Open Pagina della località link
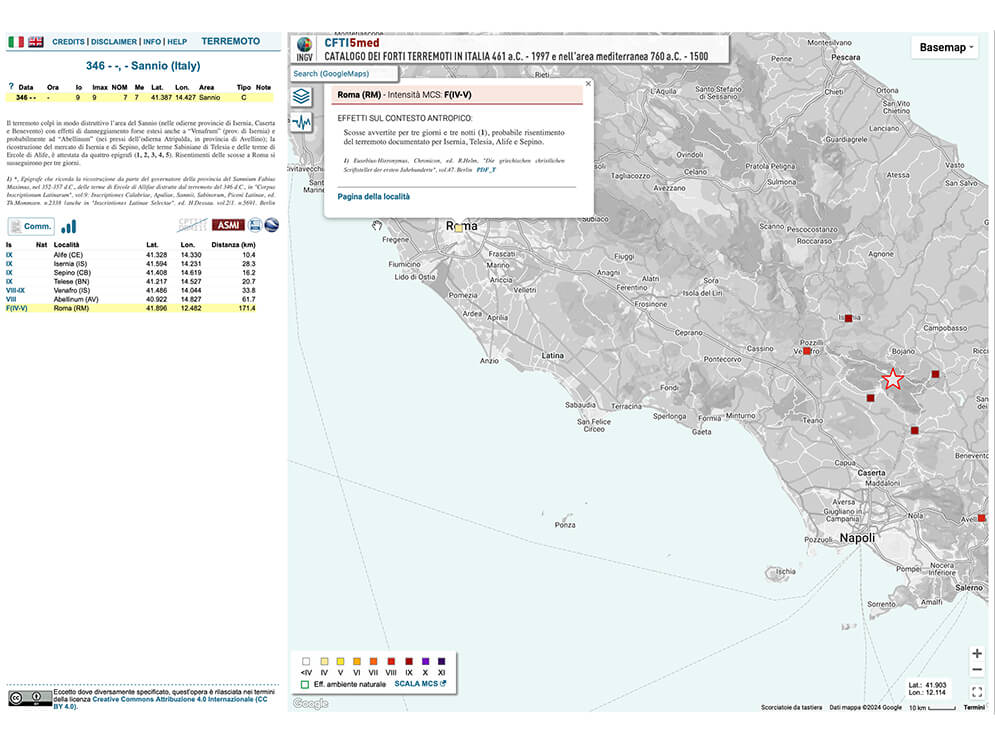 click(x=373, y=197)
